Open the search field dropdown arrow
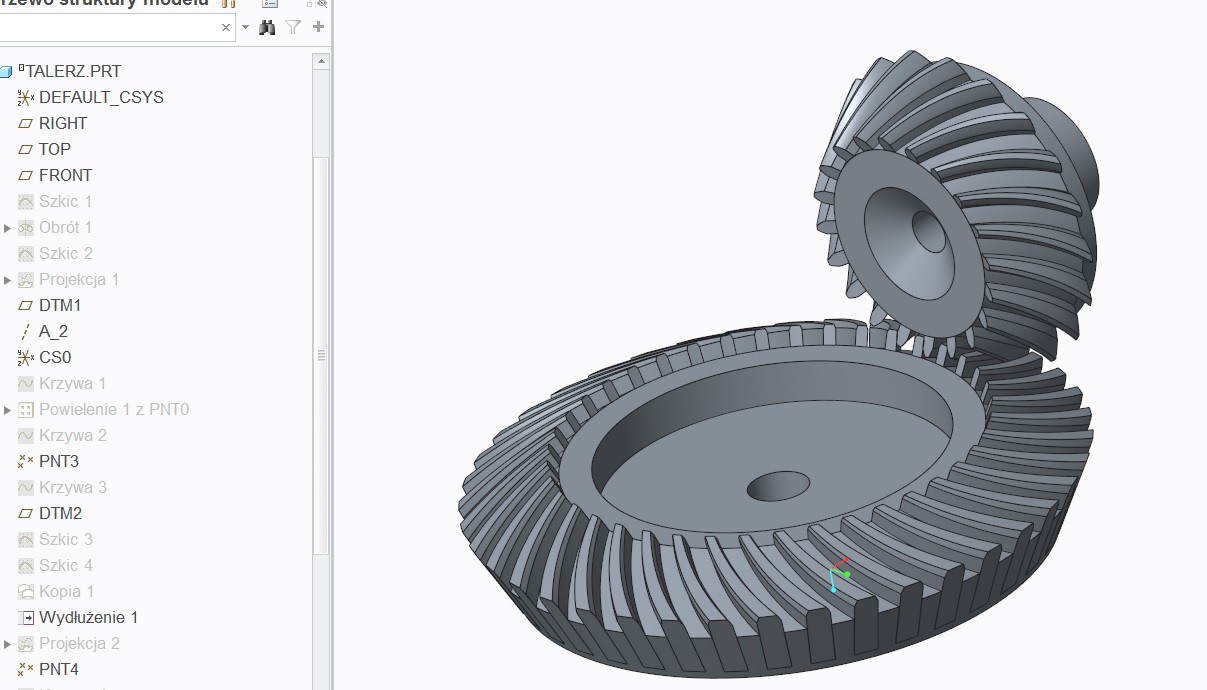Image resolution: width=1207 pixels, height=690 pixels. tap(246, 28)
